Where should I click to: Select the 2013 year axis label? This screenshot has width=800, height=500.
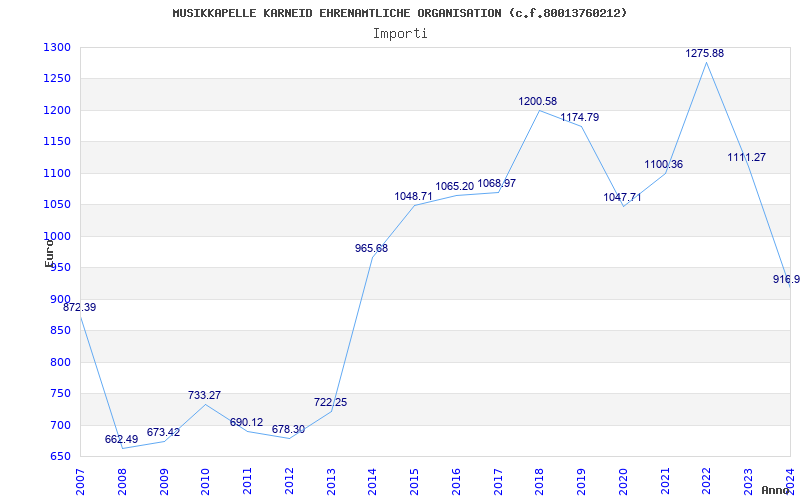(x=331, y=483)
